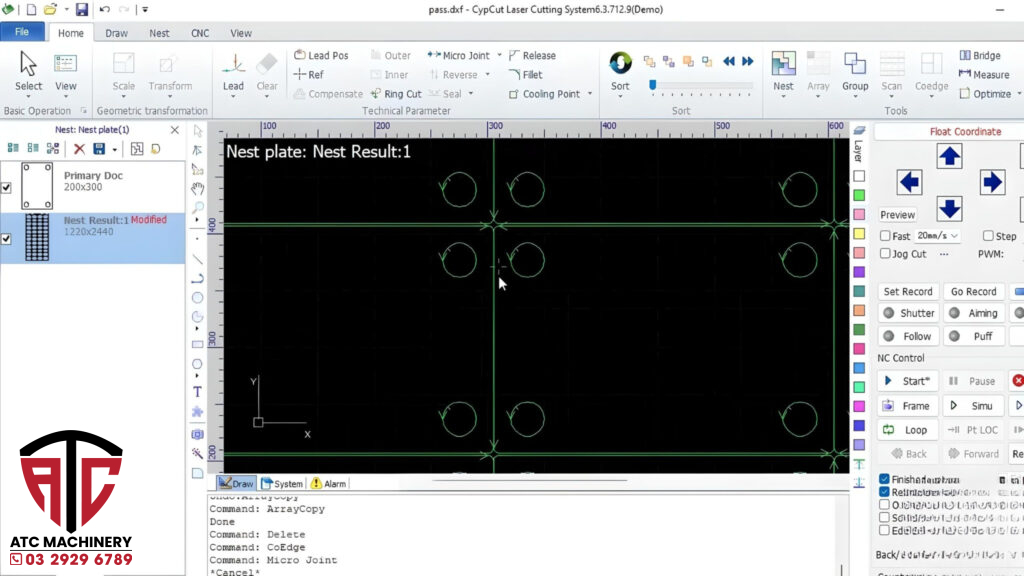Open the Alarm tab at bottom
Image resolution: width=1024 pixels, height=576 pixels.
(x=328, y=484)
